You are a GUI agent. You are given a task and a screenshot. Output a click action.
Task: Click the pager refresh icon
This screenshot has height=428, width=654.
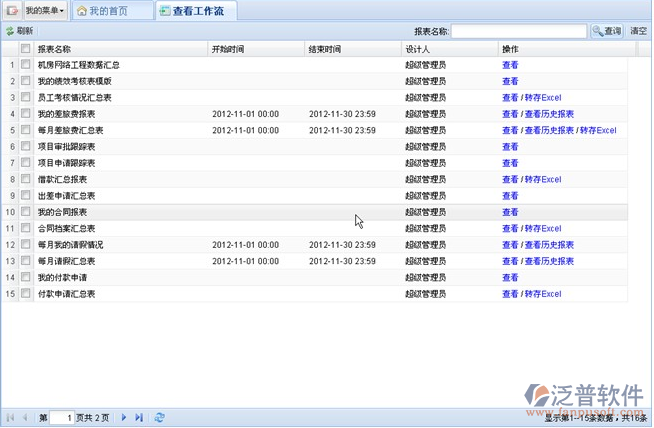[160, 417]
